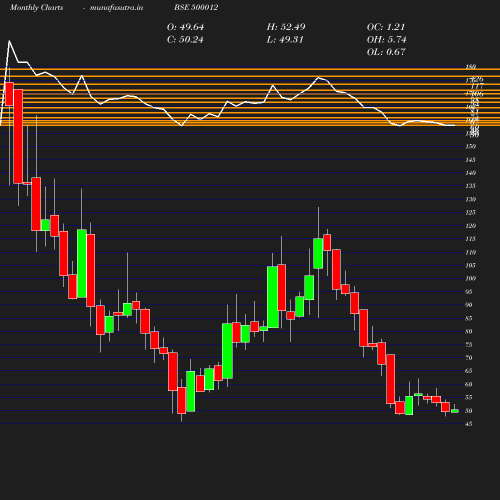Click the 100 price axis label
Viewport: 500px width, 500px height.
coord(471,278)
